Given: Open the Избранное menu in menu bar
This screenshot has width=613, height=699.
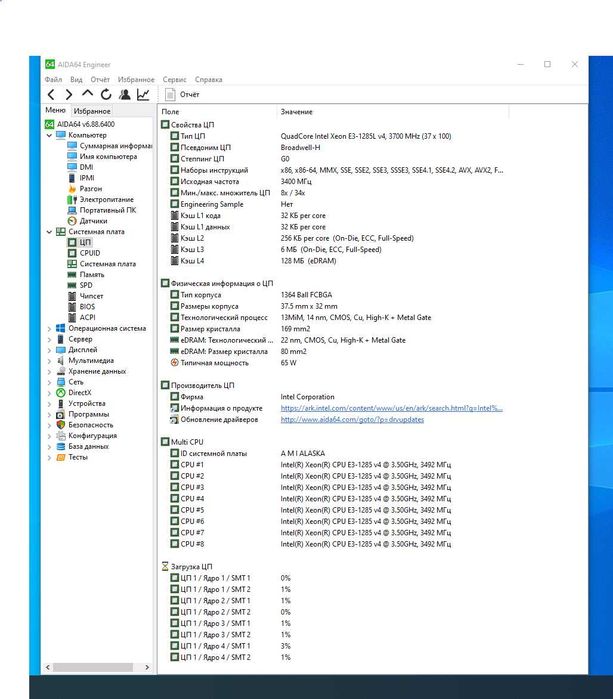Looking at the screenshot, I should click(x=136, y=79).
